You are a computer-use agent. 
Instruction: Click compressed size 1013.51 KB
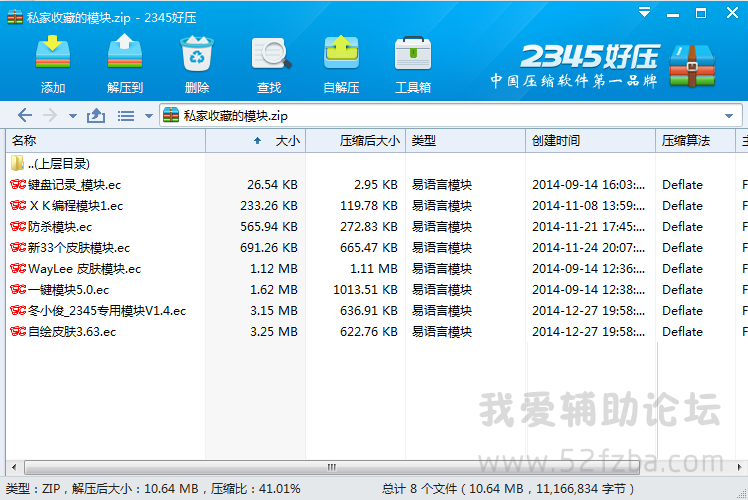pos(365,290)
